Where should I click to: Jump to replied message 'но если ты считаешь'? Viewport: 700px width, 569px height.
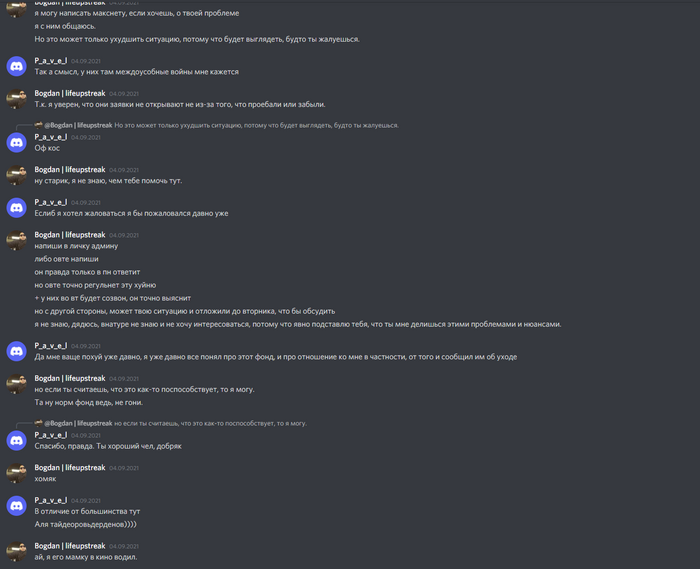[210, 424]
